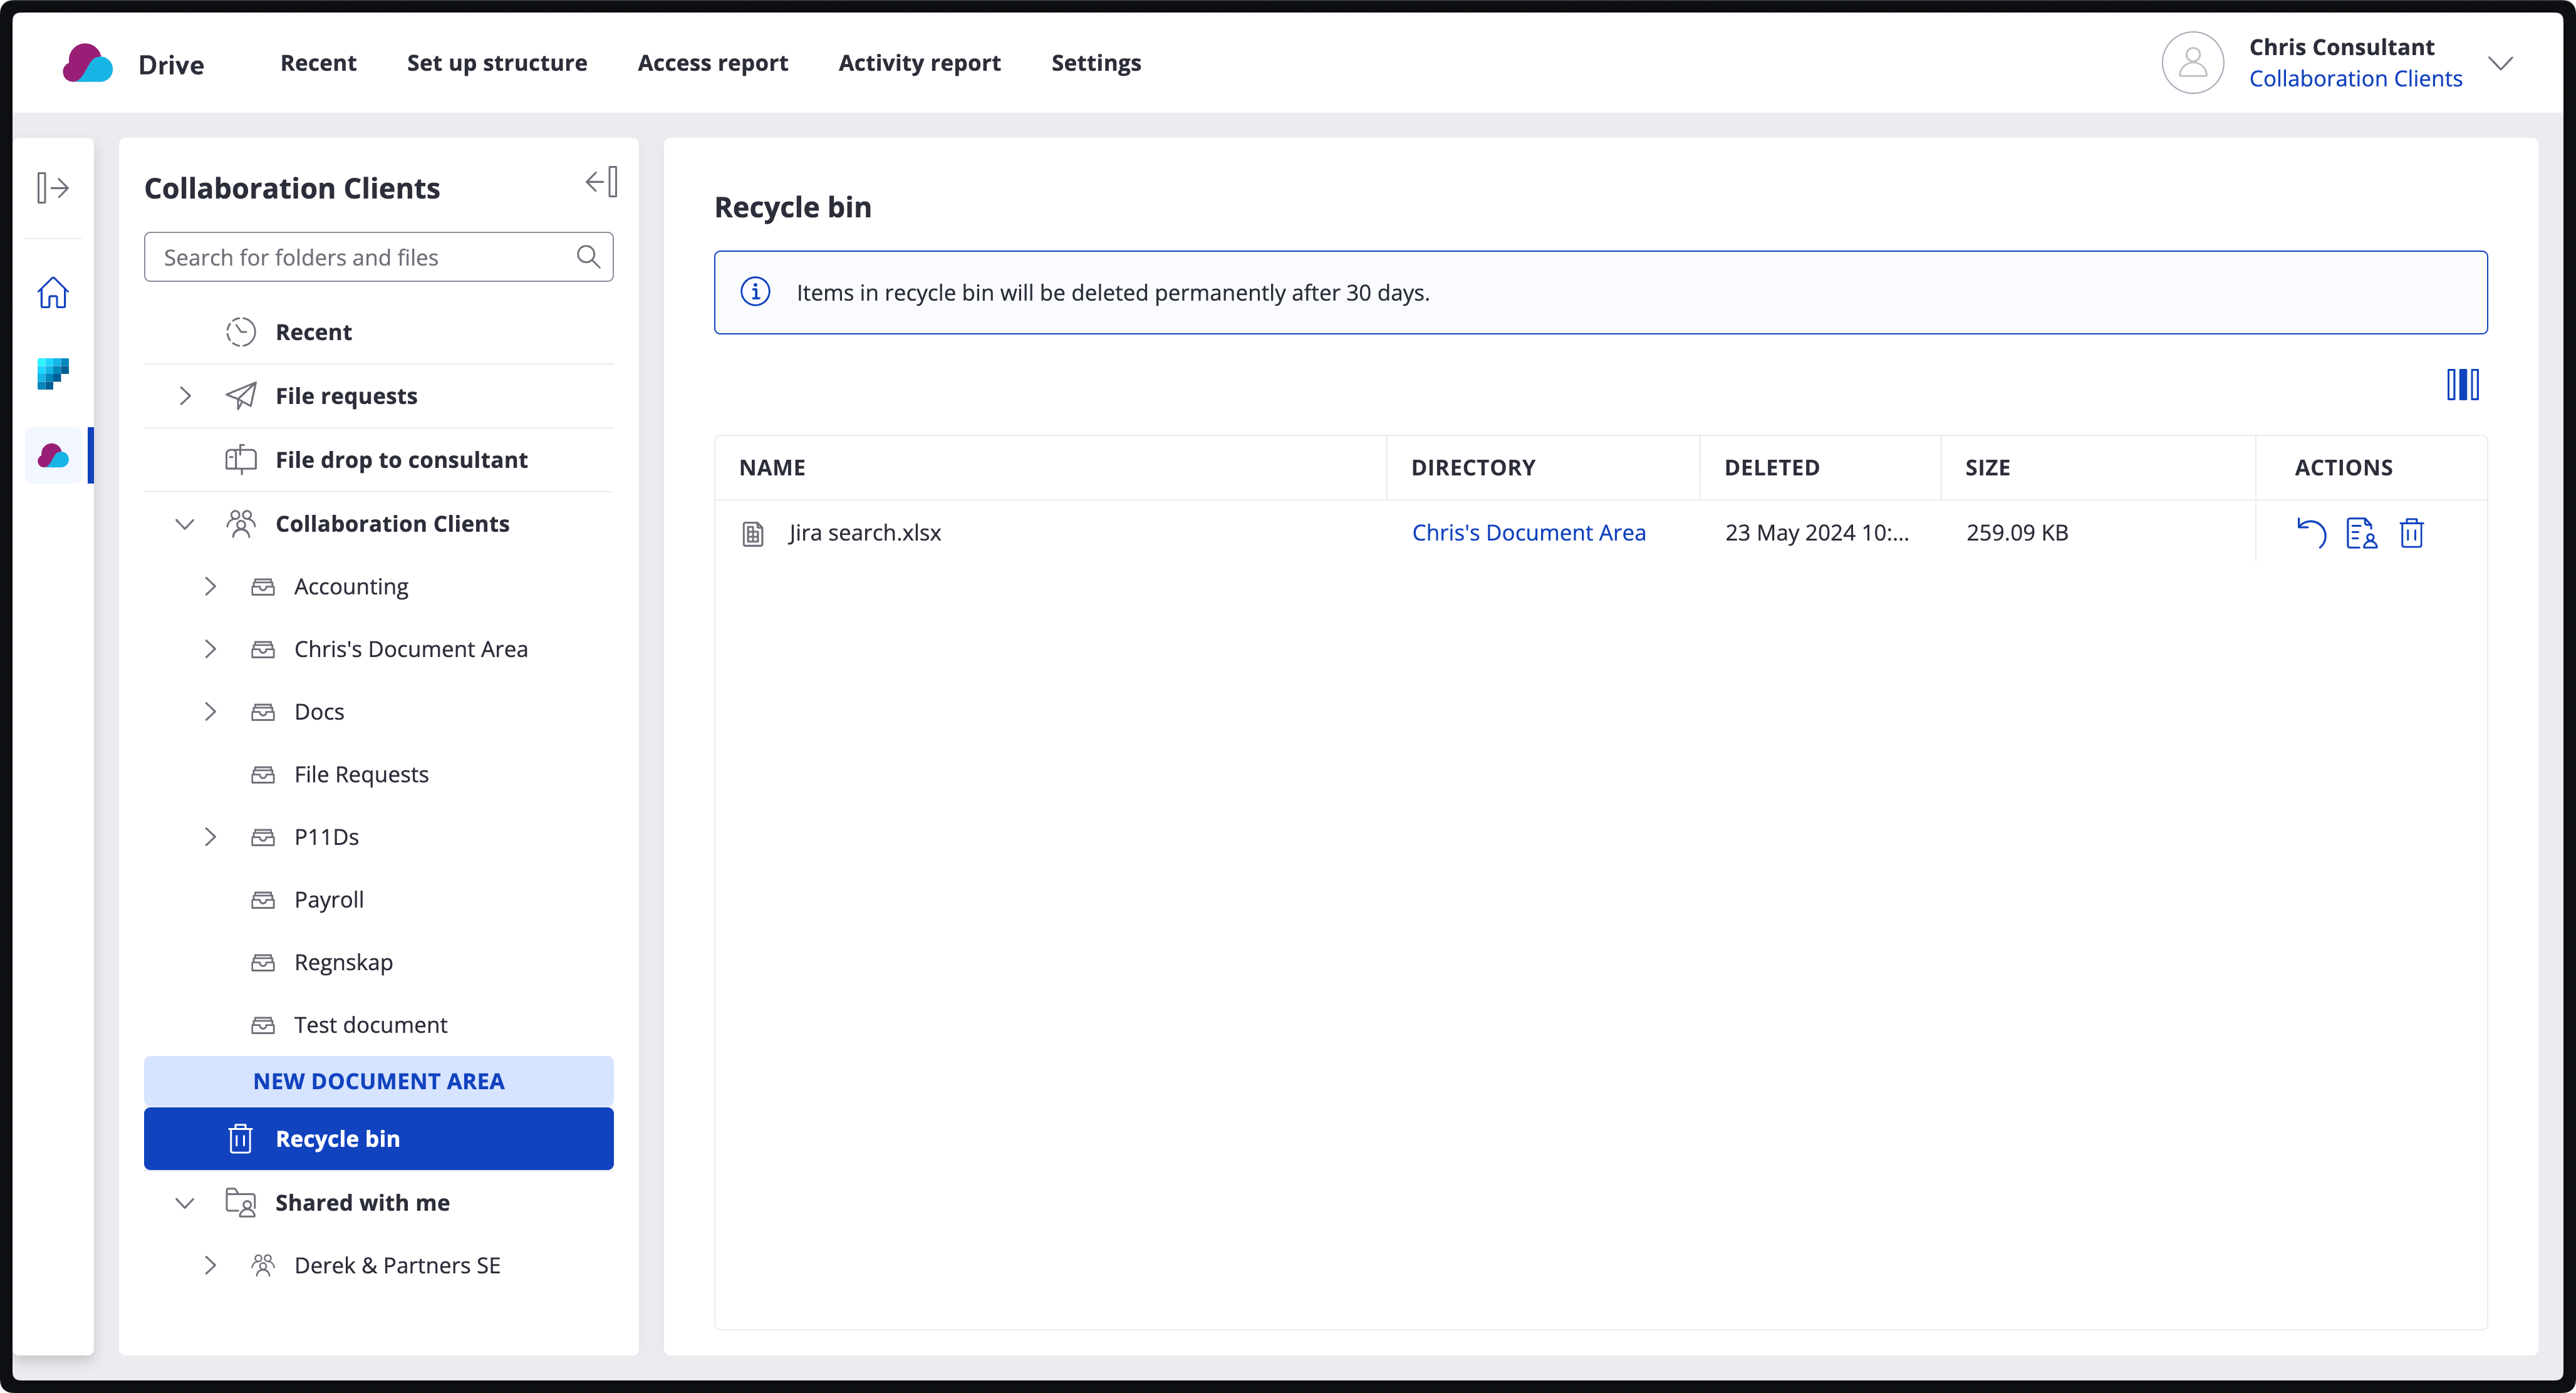This screenshot has height=1393, width=2576.
Task: Go to Home in the left rail
Action: 53,293
